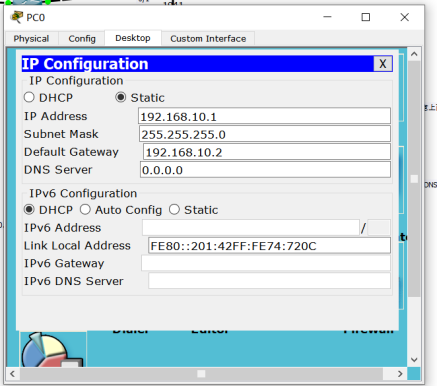Go to the Custom Interface tab

[208, 39]
